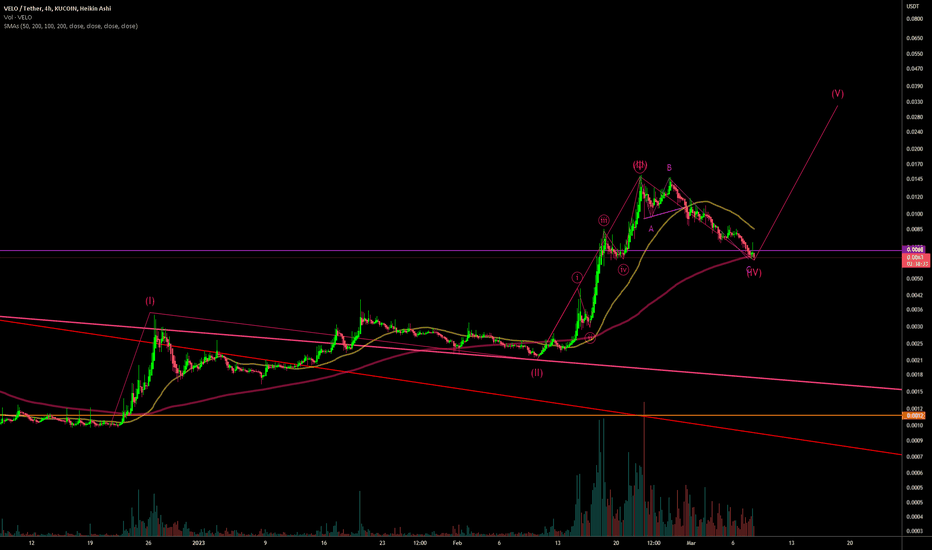Click the purple horizontal line price tag
Screen dimensions: 932x550
click(x=914, y=249)
